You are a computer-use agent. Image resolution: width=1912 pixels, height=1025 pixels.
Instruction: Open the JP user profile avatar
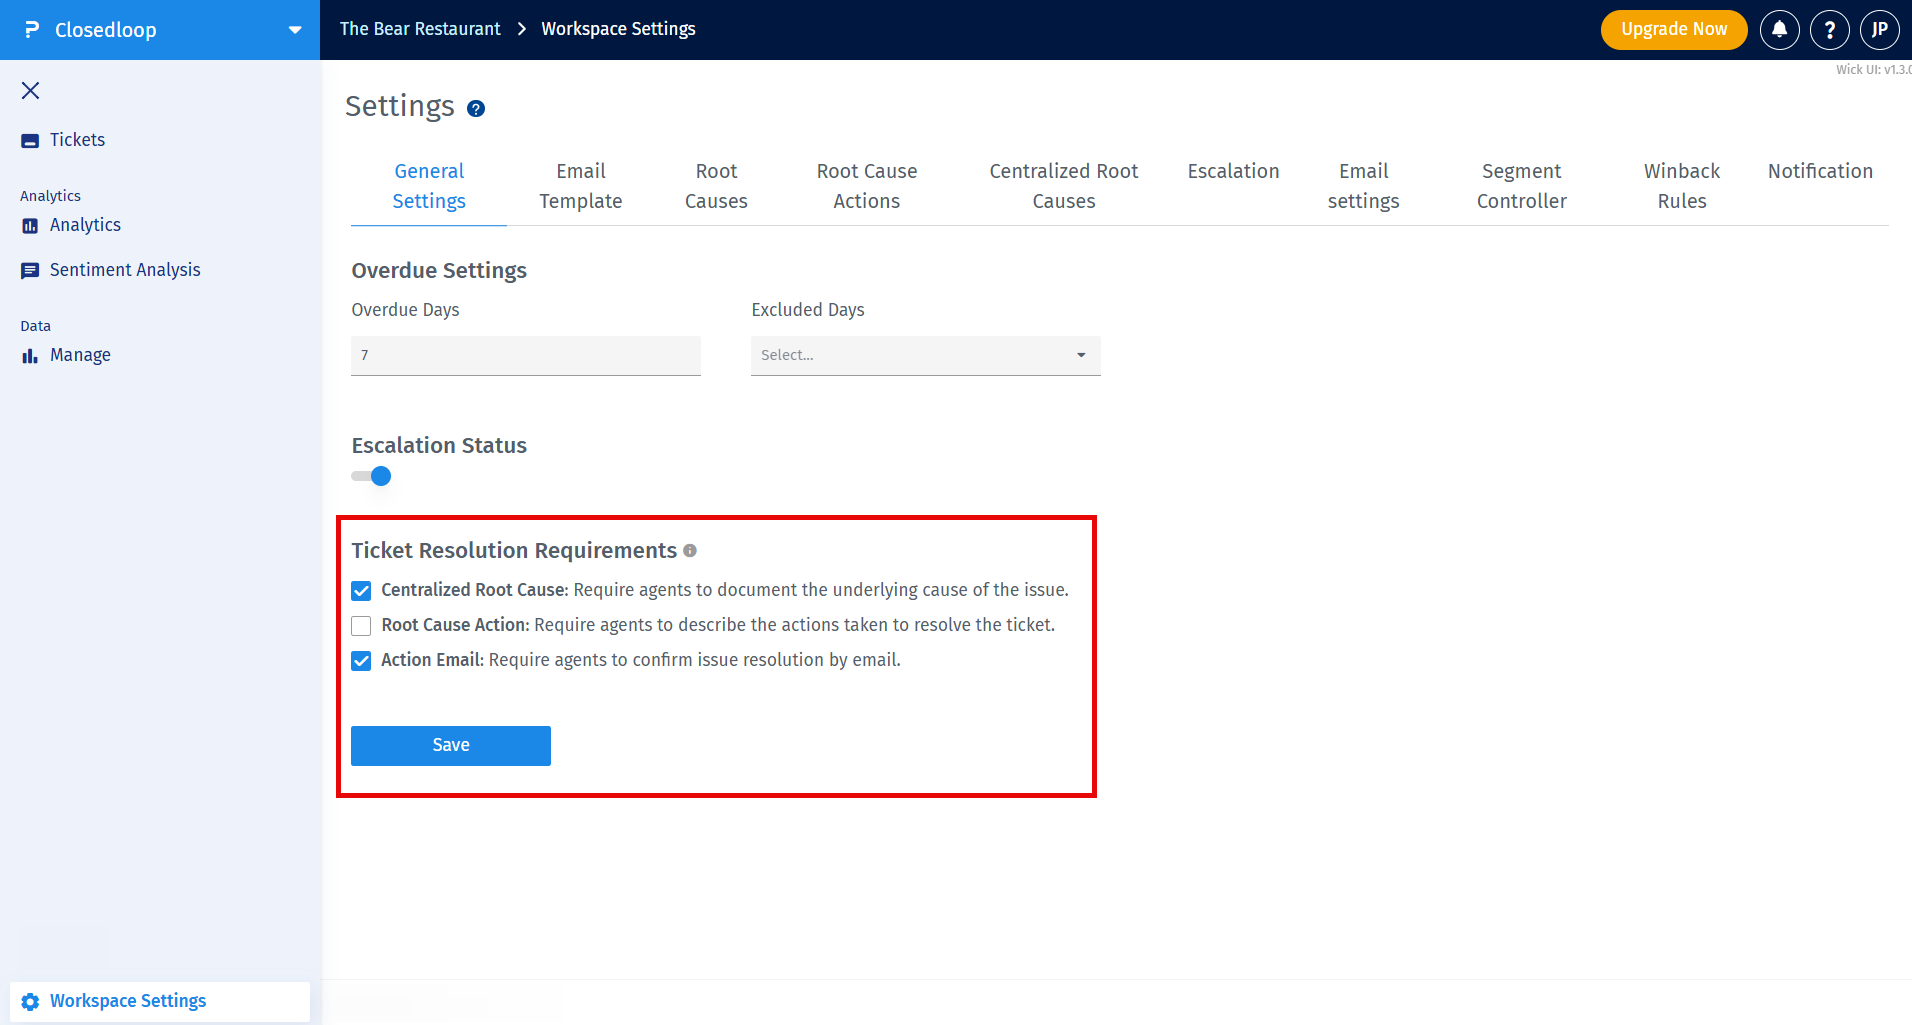click(x=1879, y=30)
